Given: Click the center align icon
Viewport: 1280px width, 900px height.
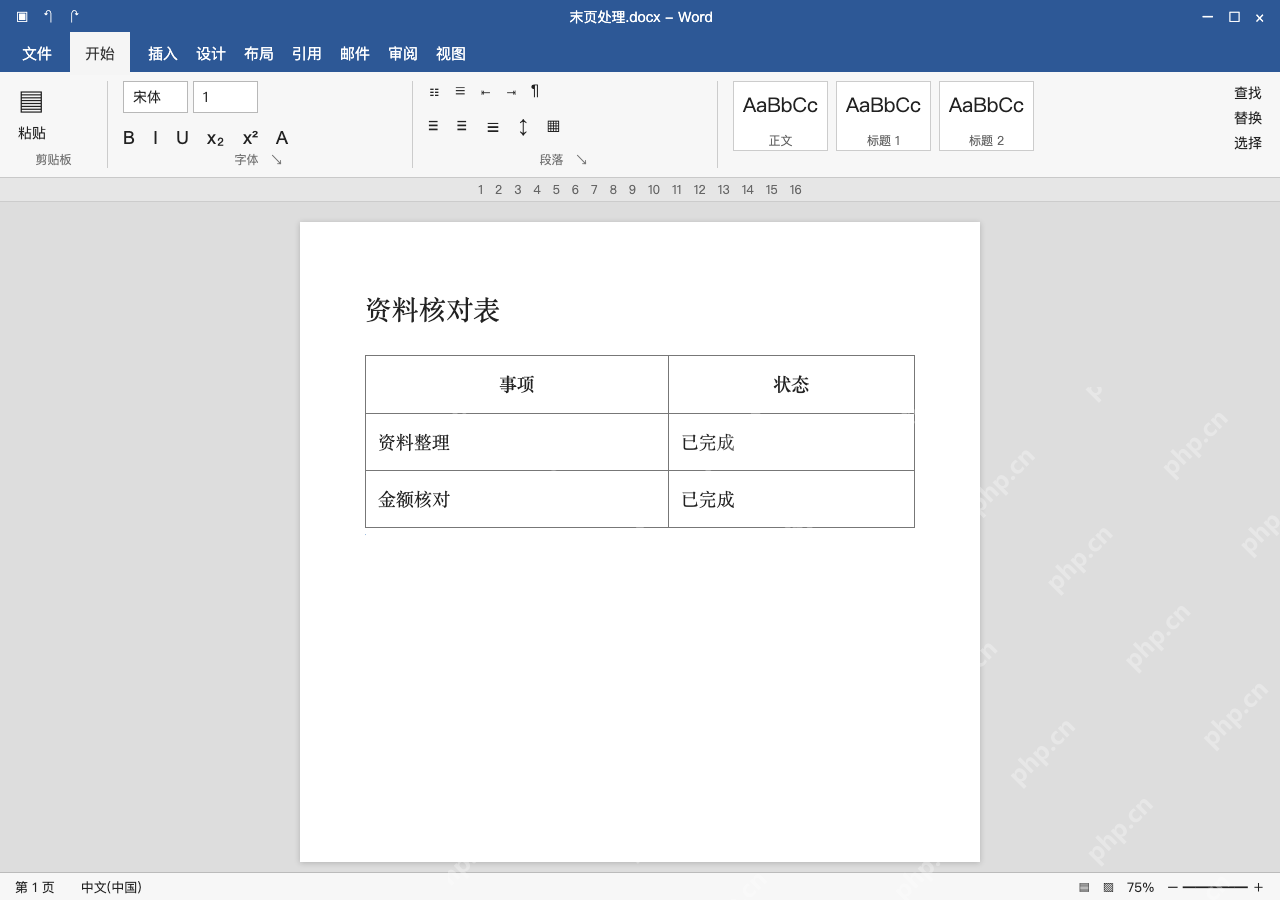Looking at the screenshot, I should click(x=461, y=126).
